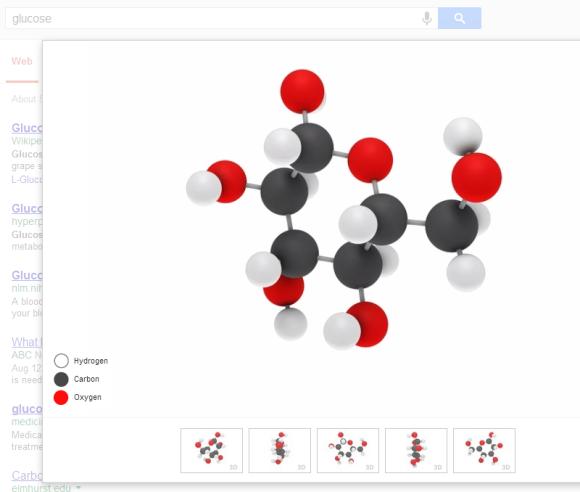Click the ring oxygen atom in the molecule
Image resolution: width=580 pixels, height=492 pixels.
tap(370, 160)
